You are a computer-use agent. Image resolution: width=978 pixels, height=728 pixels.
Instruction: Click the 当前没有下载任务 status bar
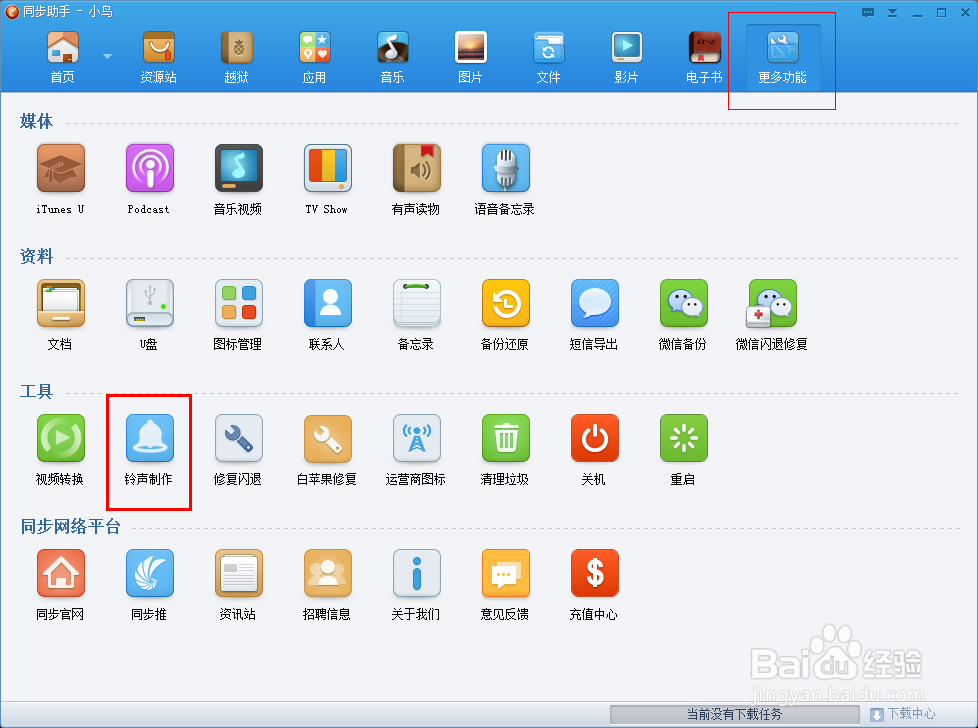pyautogui.click(x=735, y=714)
